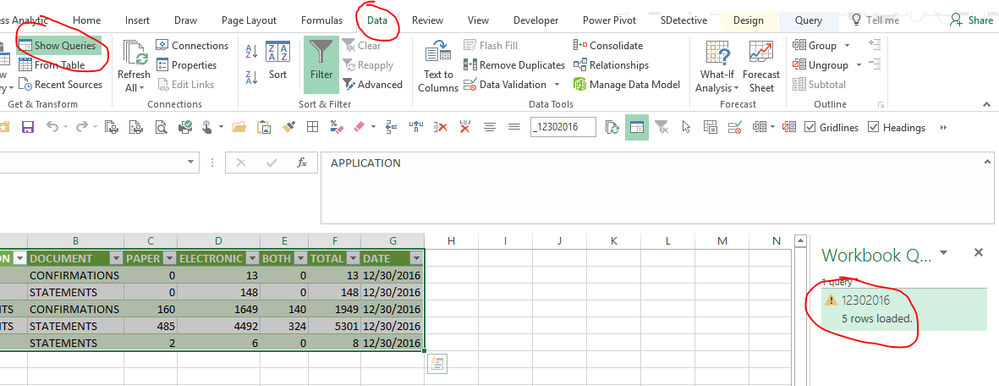The image size is (999, 386).
Task: Click the format painter brush icon
Action: pyautogui.click(x=288, y=127)
